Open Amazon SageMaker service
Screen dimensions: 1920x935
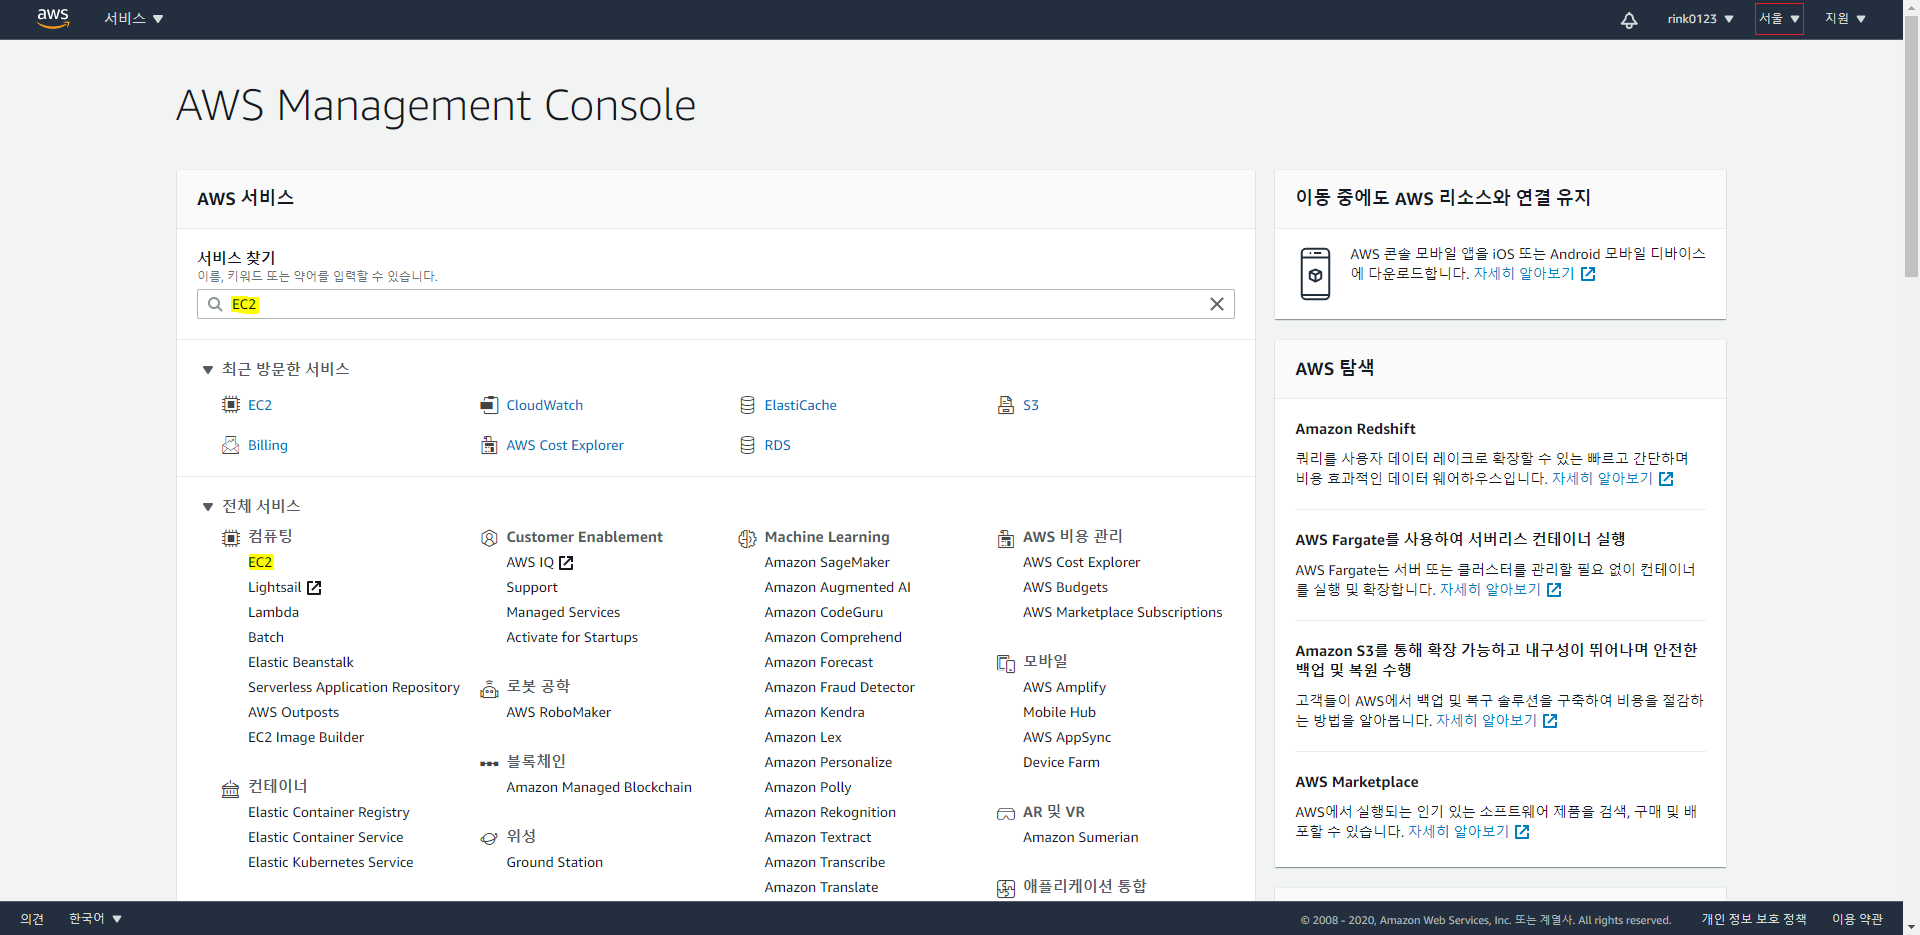(827, 562)
